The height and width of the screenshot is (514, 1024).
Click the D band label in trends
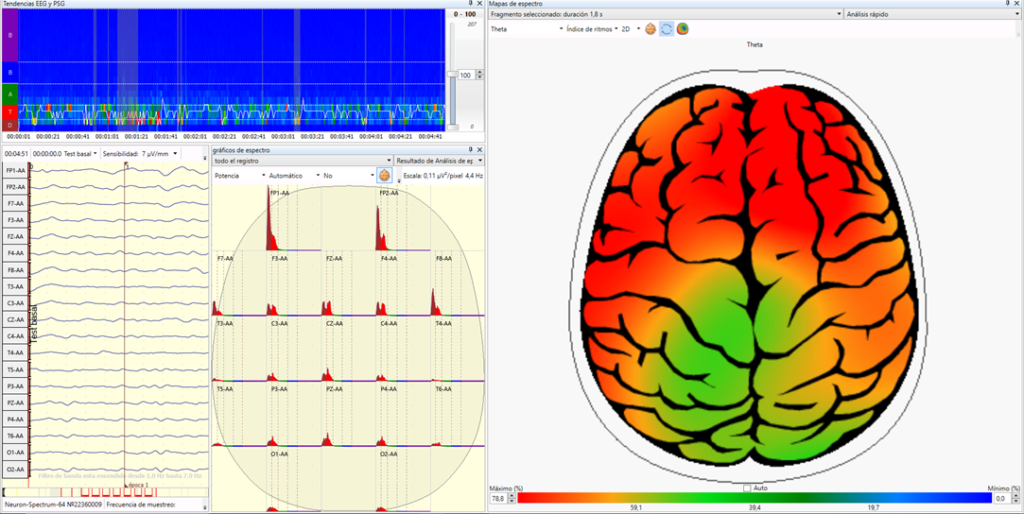pos(10,124)
